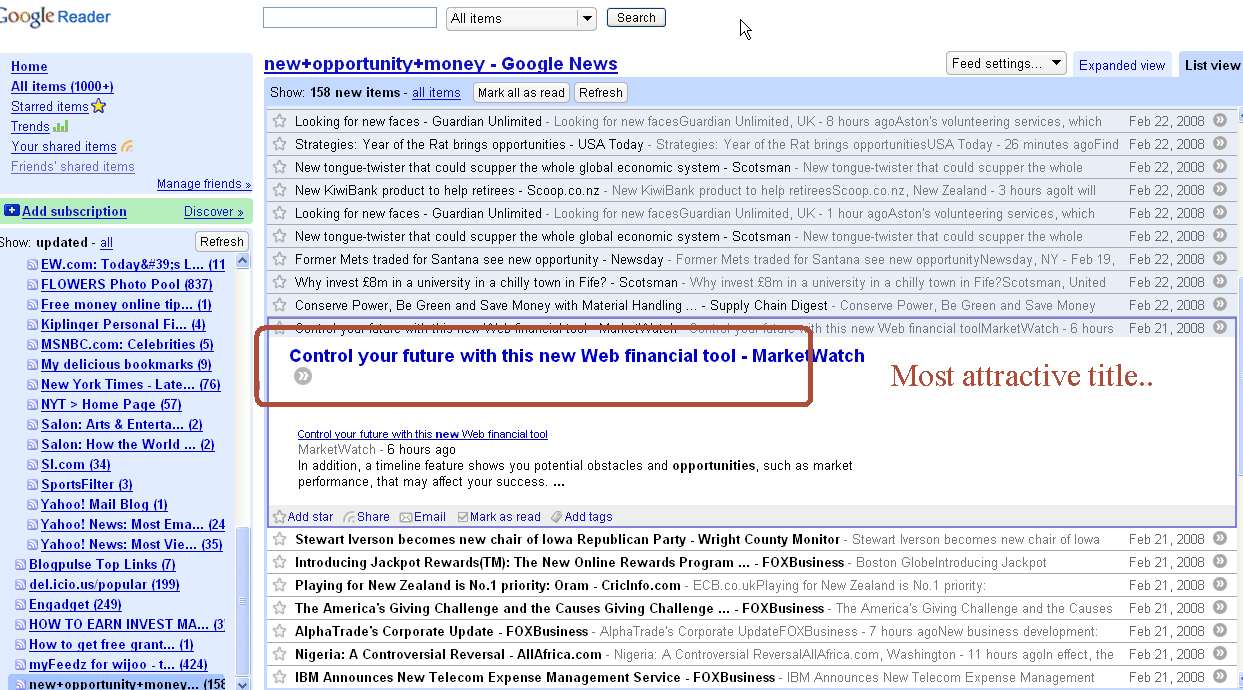
Task: Click Refresh button in the feed toolbar
Action: tap(600, 92)
